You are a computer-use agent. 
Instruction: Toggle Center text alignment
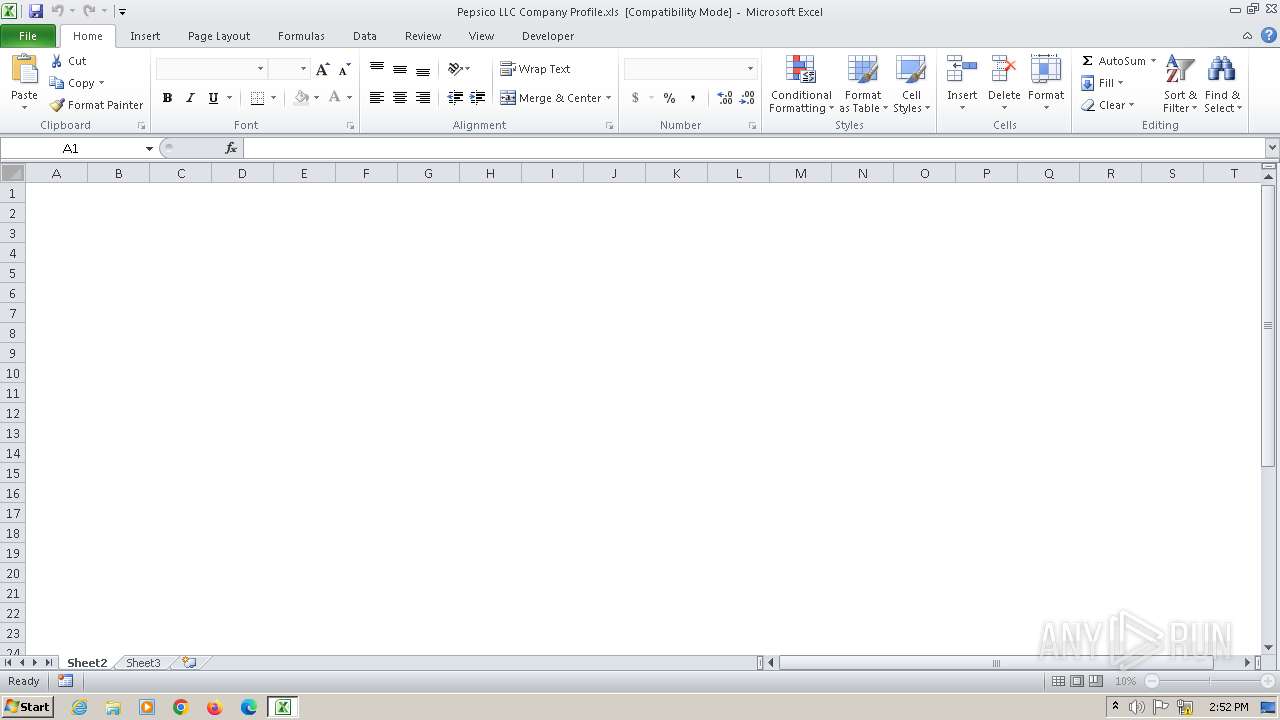pos(400,98)
